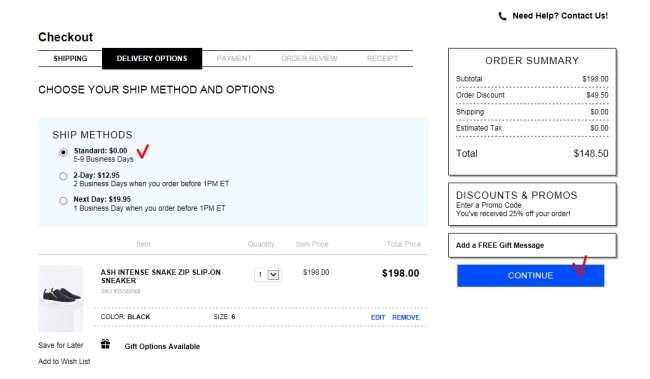Select Standard $0.00 shipping radio button
Screen dimensions: 650x379
pos(63,152)
